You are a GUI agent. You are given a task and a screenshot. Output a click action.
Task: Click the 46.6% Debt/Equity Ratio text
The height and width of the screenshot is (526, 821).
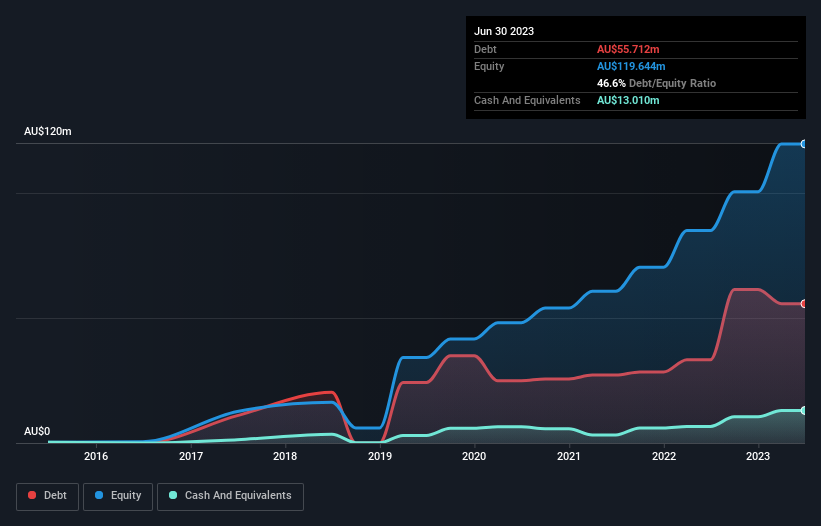pyautogui.click(x=656, y=83)
